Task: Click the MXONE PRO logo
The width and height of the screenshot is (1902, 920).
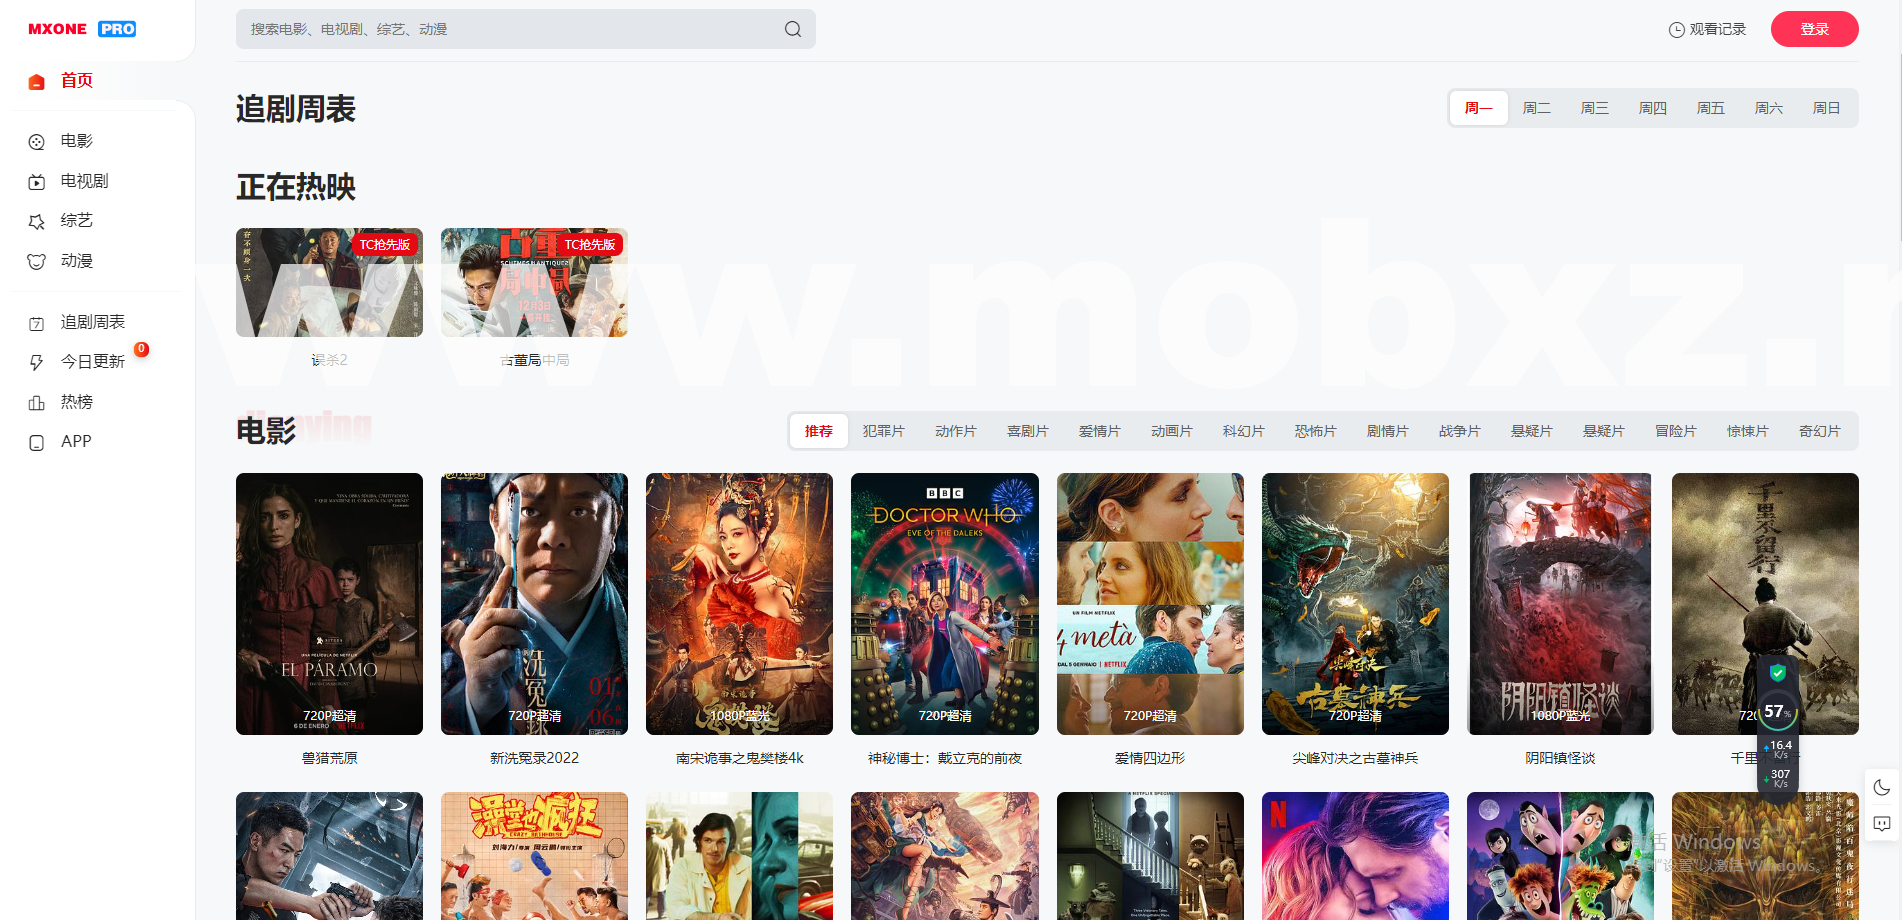Action: tap(82, 29)
